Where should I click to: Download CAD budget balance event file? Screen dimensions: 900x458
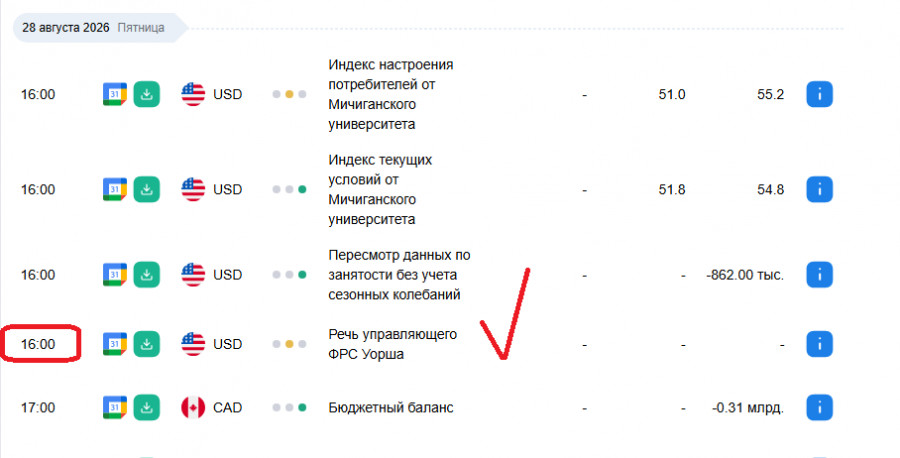[x=146, y=407]
